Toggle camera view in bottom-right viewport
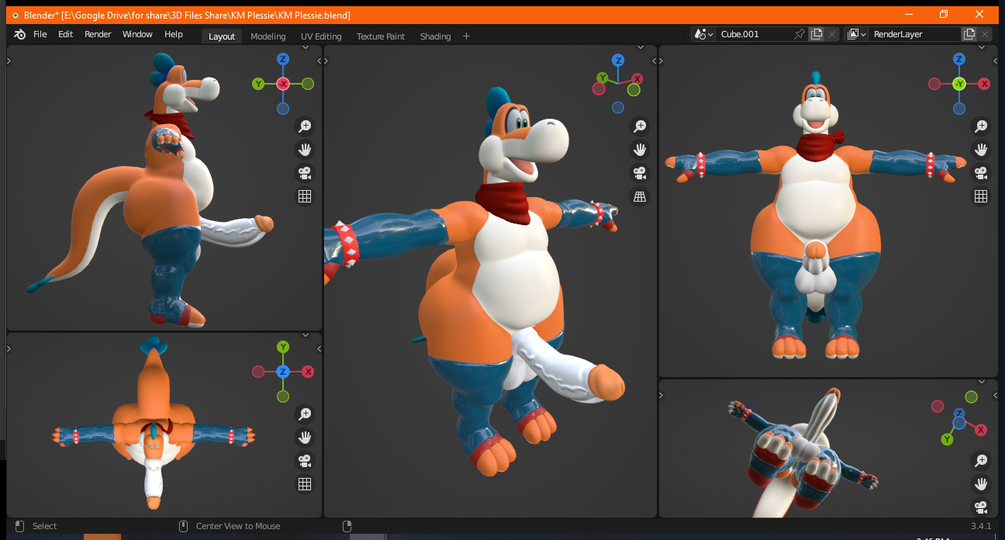Image resolution: width=1005 pixels, height=540 pixels. tap(981, 507)
